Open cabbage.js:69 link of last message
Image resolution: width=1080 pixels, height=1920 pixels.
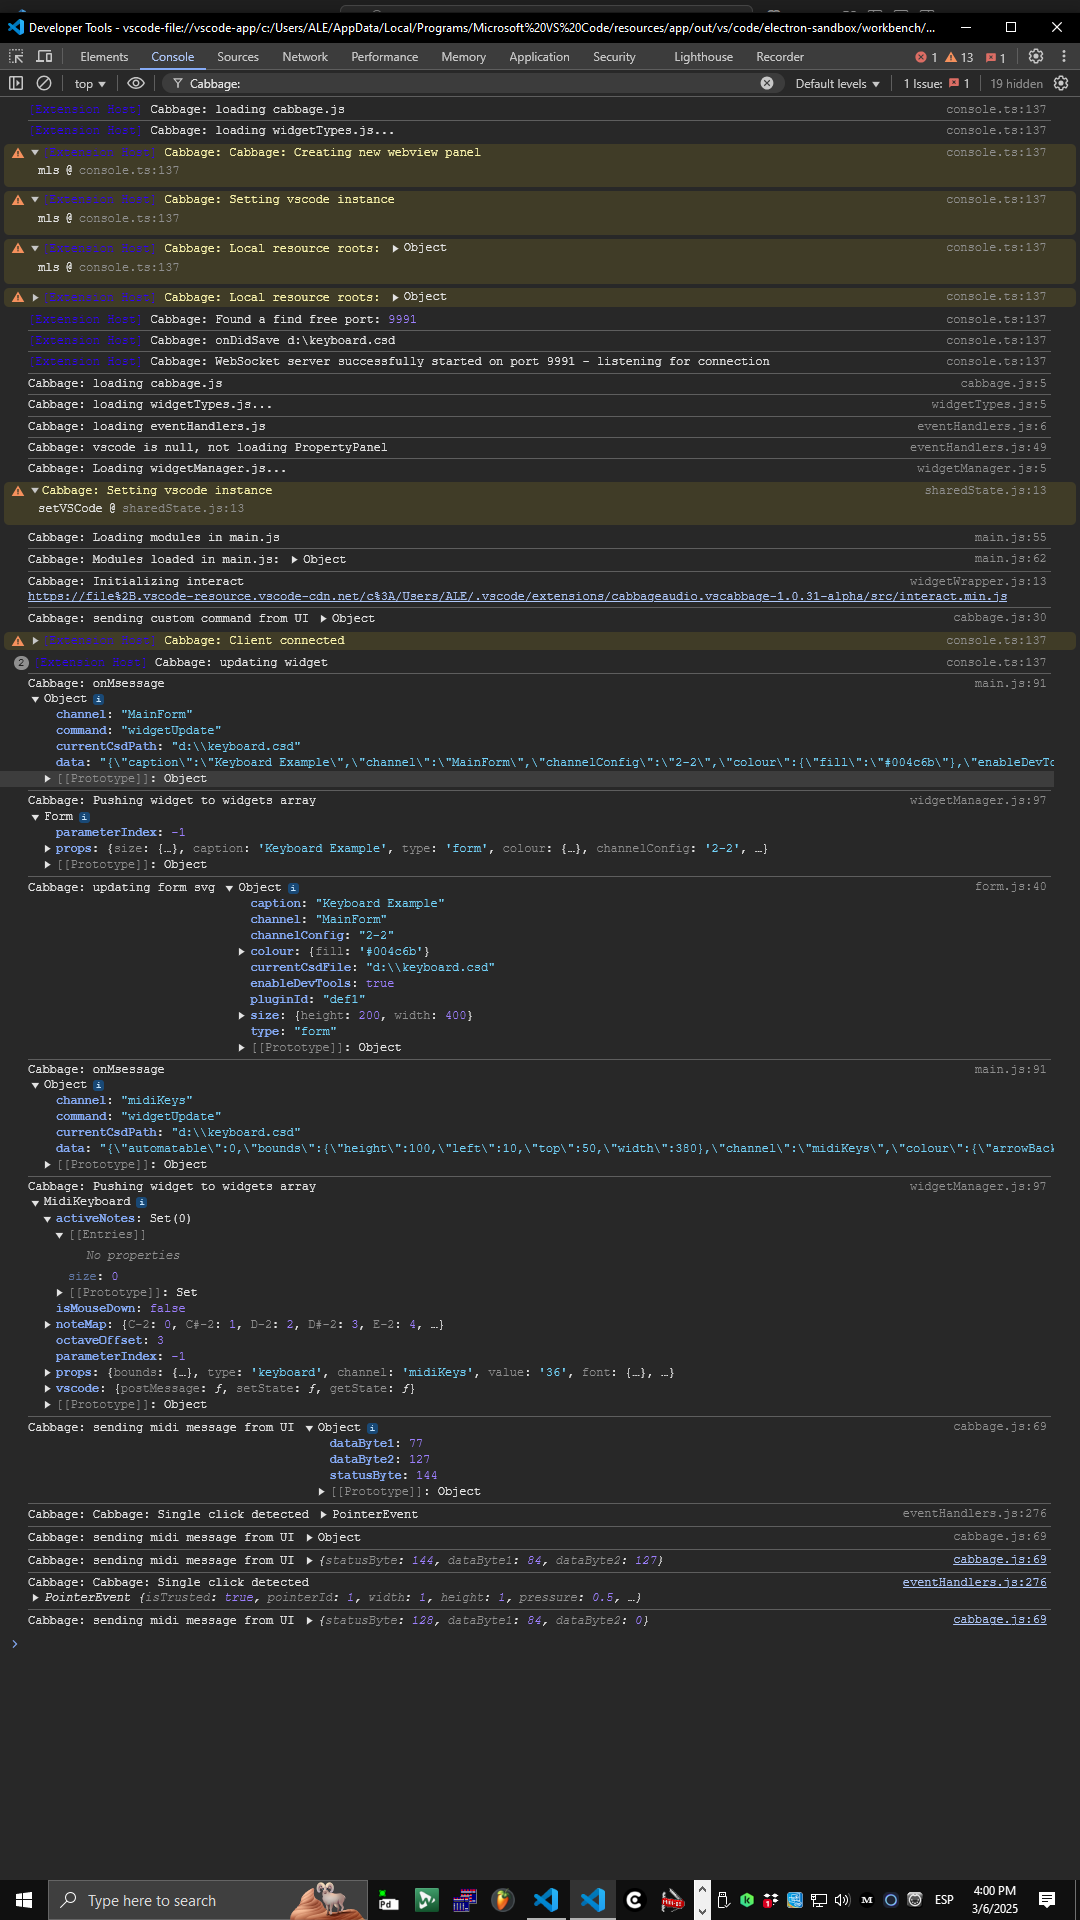coord(1000,1620)
